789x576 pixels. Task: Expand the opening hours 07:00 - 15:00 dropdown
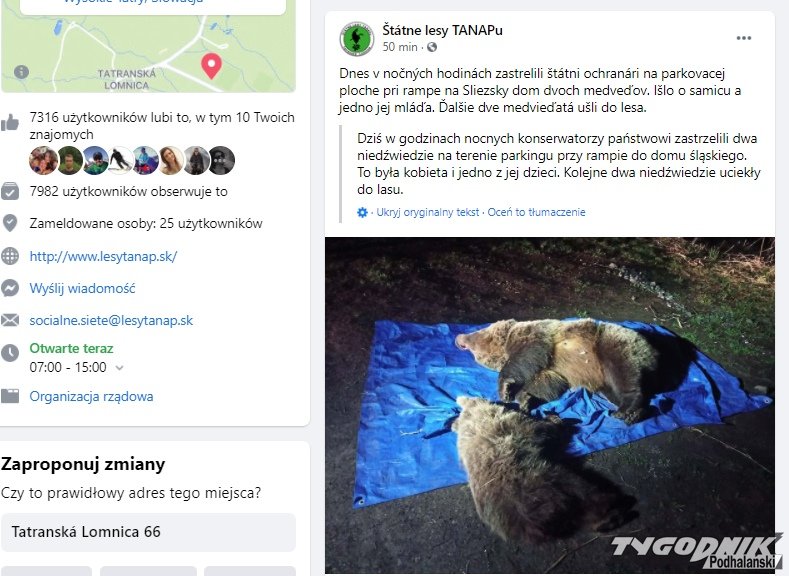pos(119,368)
